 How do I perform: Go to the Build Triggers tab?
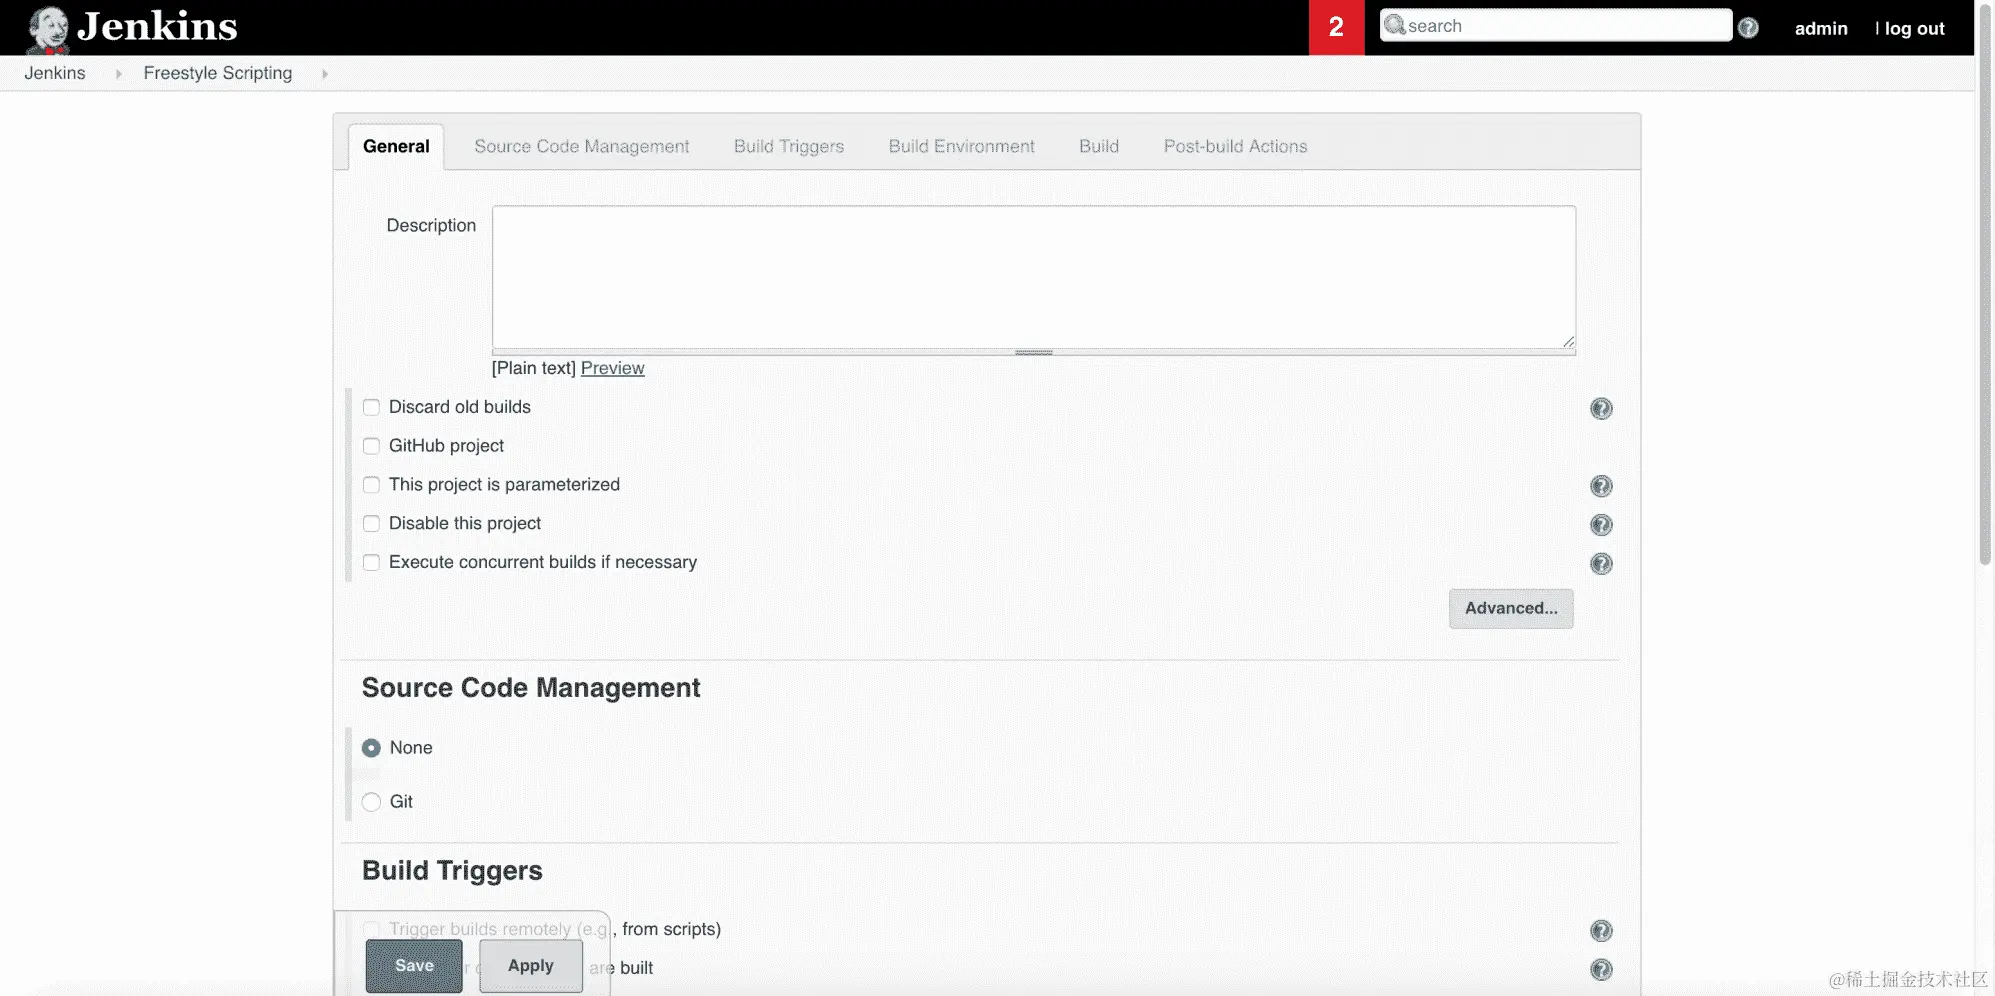coord(789,147)
